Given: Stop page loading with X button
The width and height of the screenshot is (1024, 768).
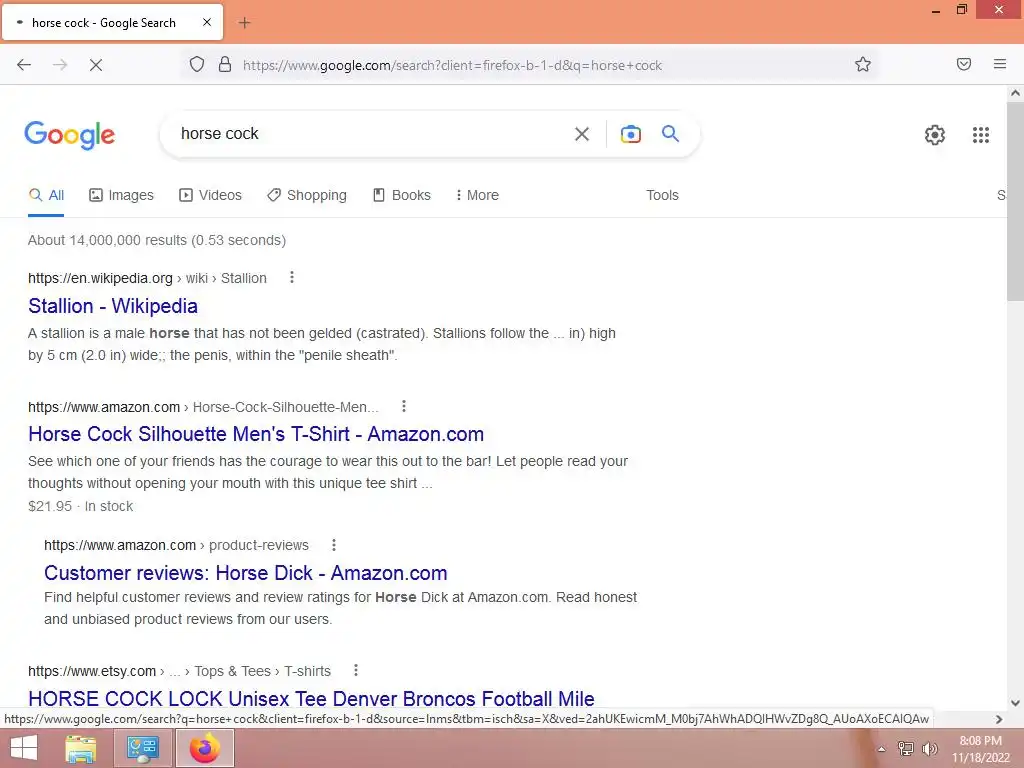Looking at the screenshot, I should [96, 65].
